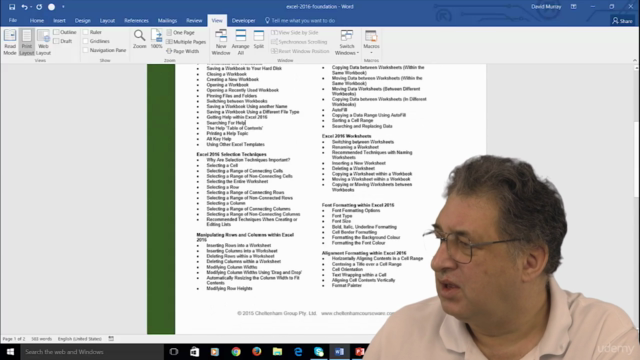Open Google Chrome from the taskbar
The image size is (640, 360).
pyautogui.click(x=236, y=352)
